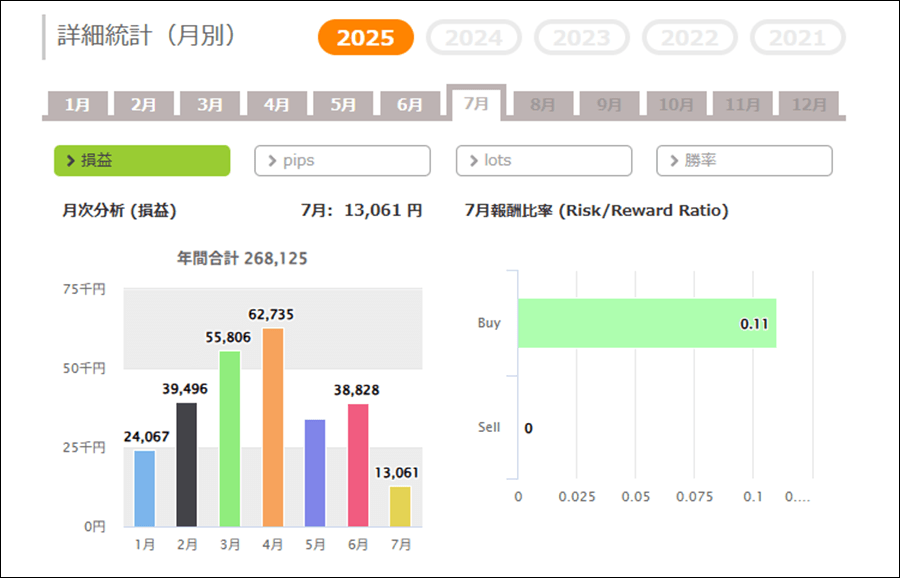The width and height of the screenshot is (900, 578).
Task: Click the 0.11 Buy ratio value
Action: coord(754,324)
